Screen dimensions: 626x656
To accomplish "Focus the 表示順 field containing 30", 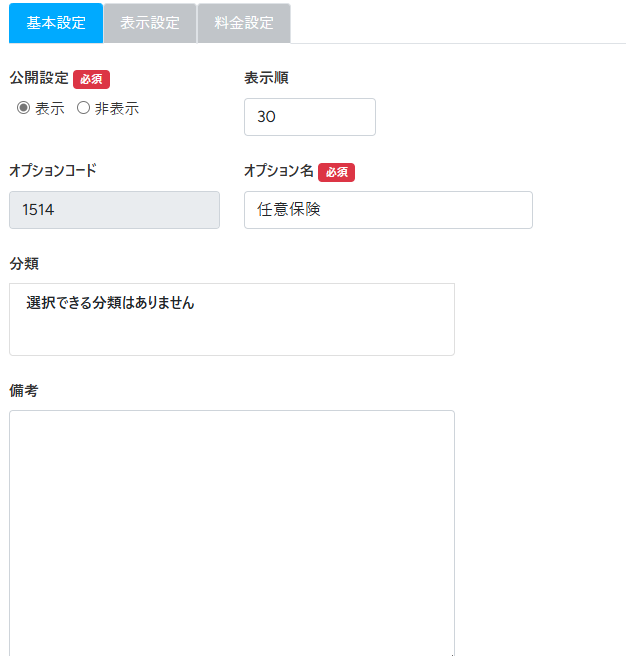I will coord(309,117).
